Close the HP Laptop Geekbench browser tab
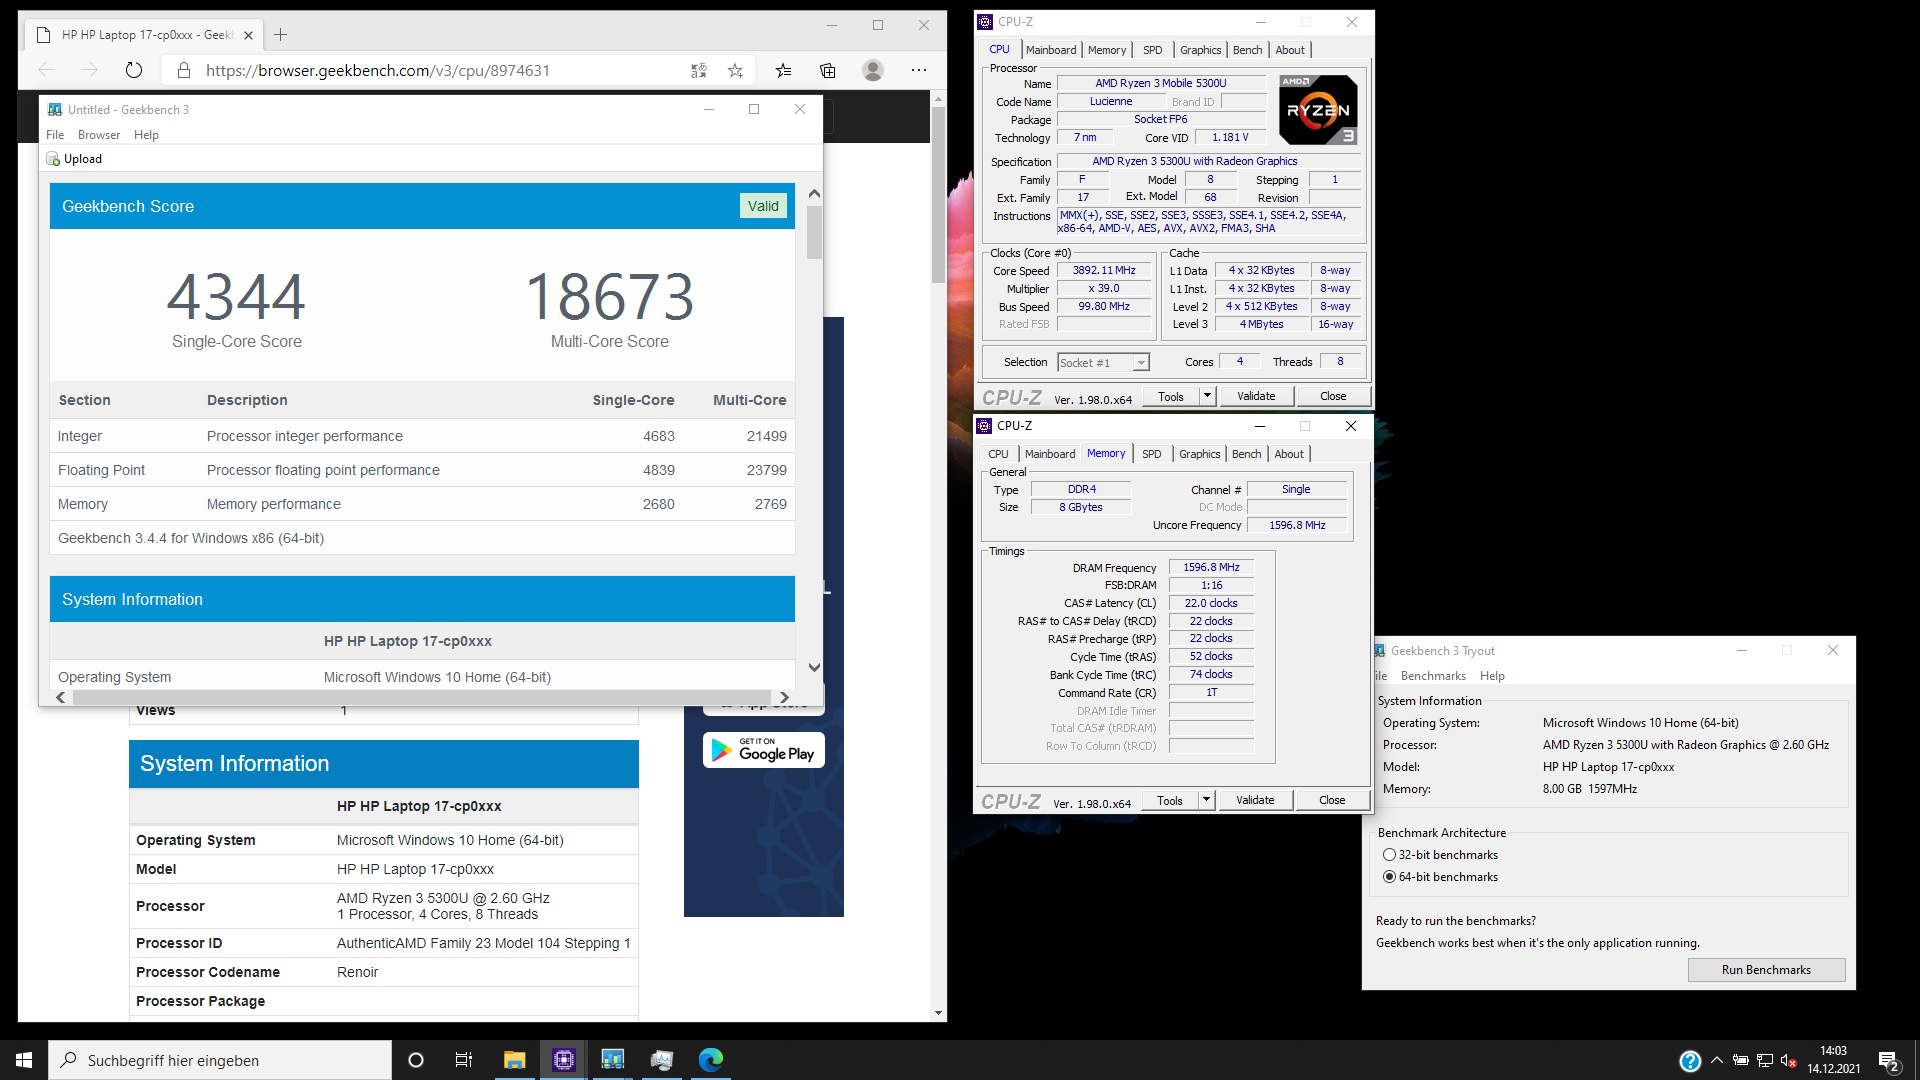 click(248, 35)
